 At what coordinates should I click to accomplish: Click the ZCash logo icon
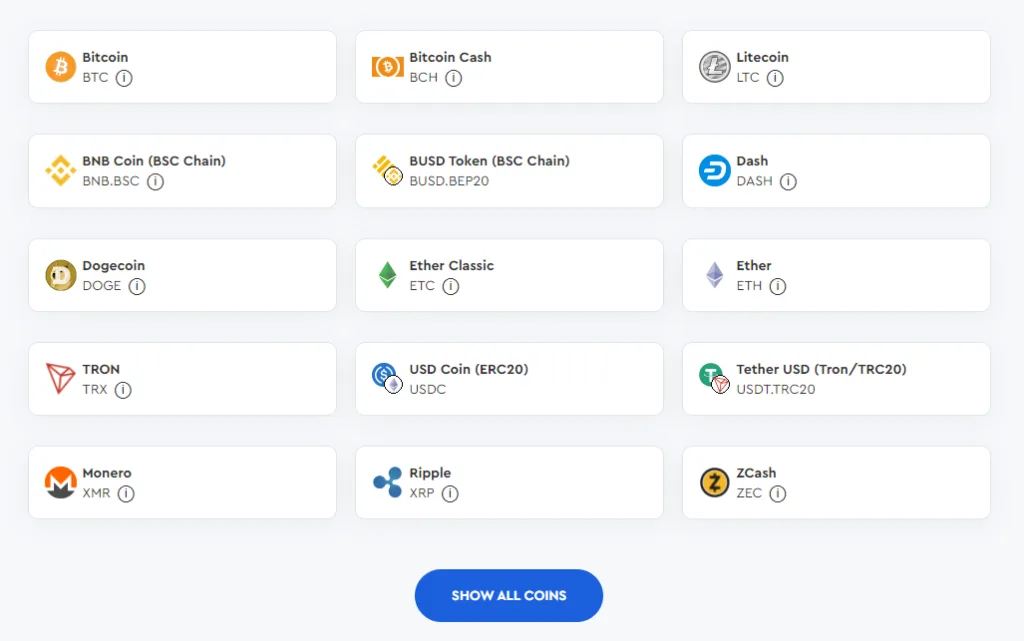click(715, 482)
